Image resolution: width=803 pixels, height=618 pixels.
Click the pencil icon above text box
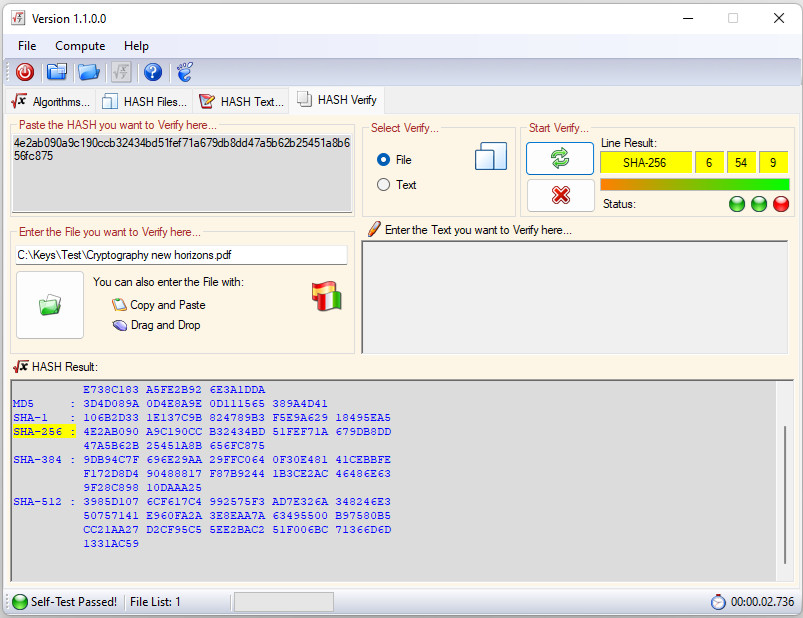pos(374,228)
